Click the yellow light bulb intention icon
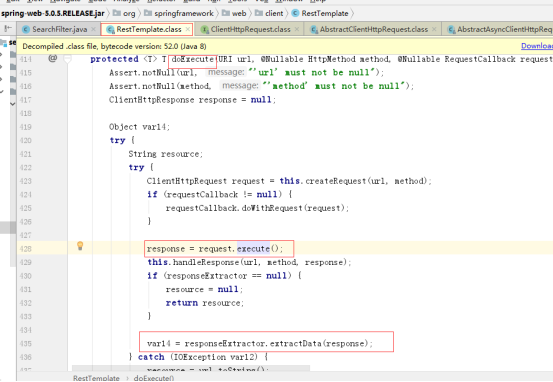The image size is (553, 382). (x=80, y=246)
